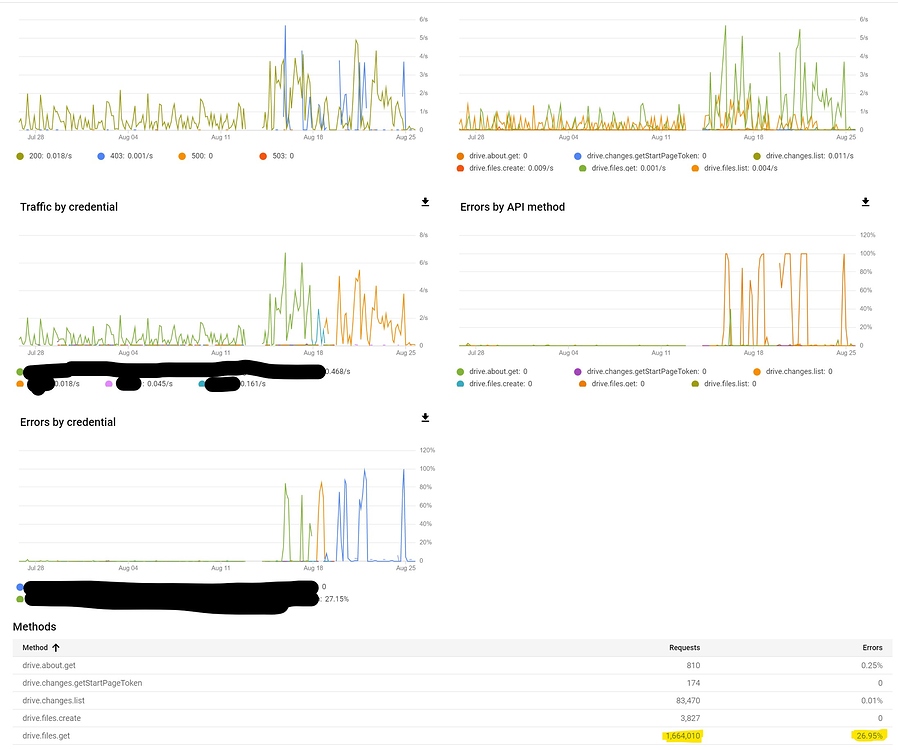Viewport: 898px width, 750px height.
Task: Select 'drive.files.create: 0.009/s' legend item
Action: 506,168
